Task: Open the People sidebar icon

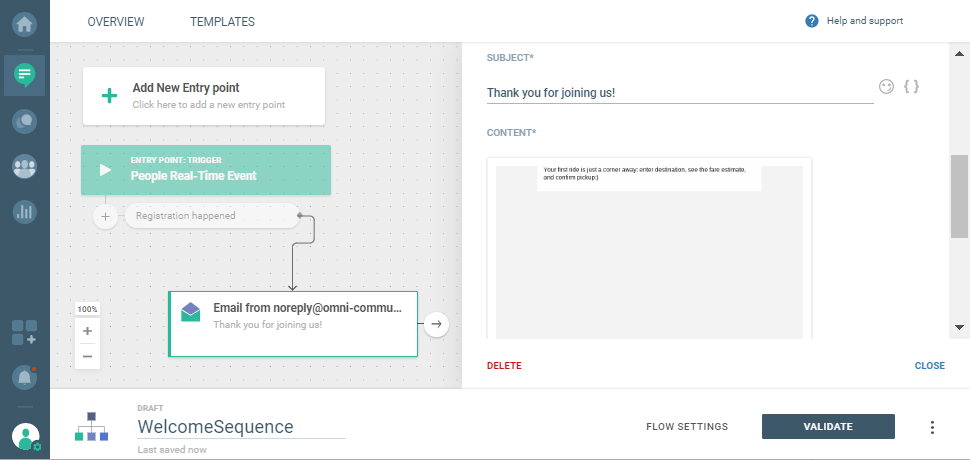Action: (x=25, y=167)
